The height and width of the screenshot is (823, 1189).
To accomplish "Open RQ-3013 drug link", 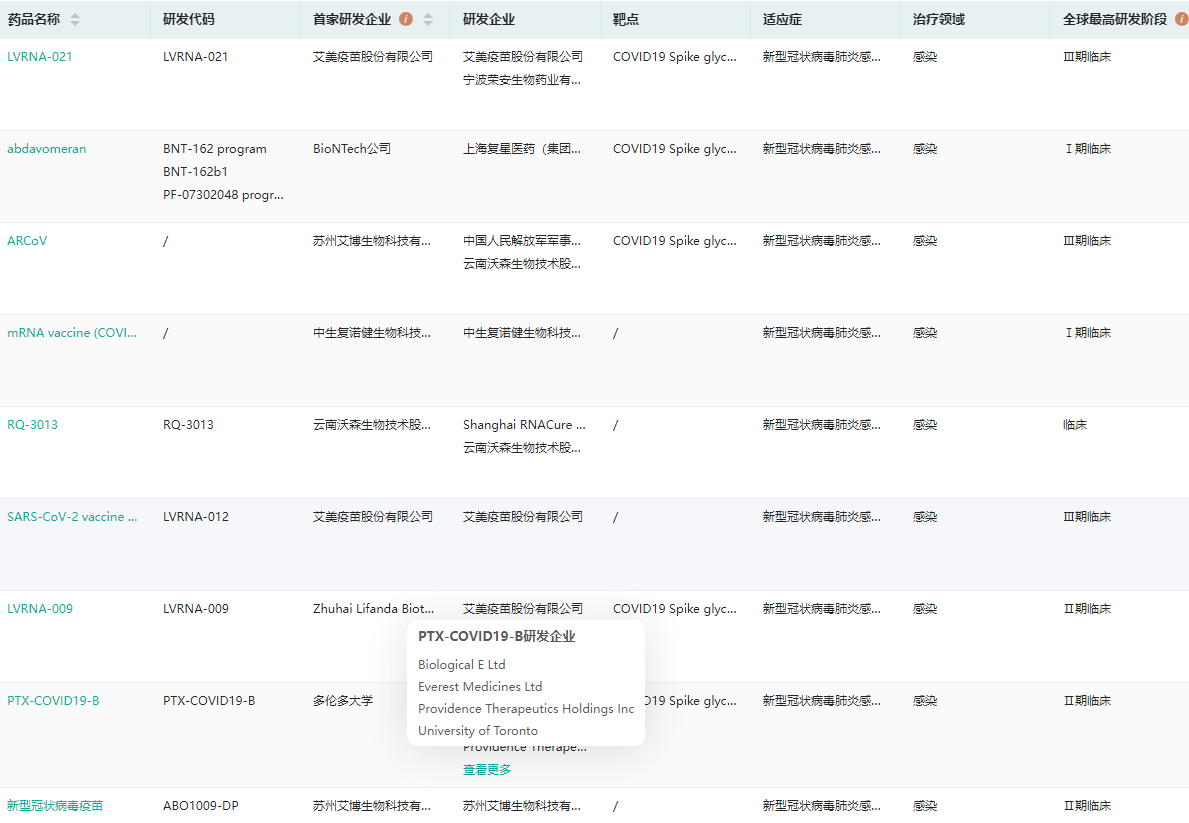I will pyautogui.click(x=32, y=425).
